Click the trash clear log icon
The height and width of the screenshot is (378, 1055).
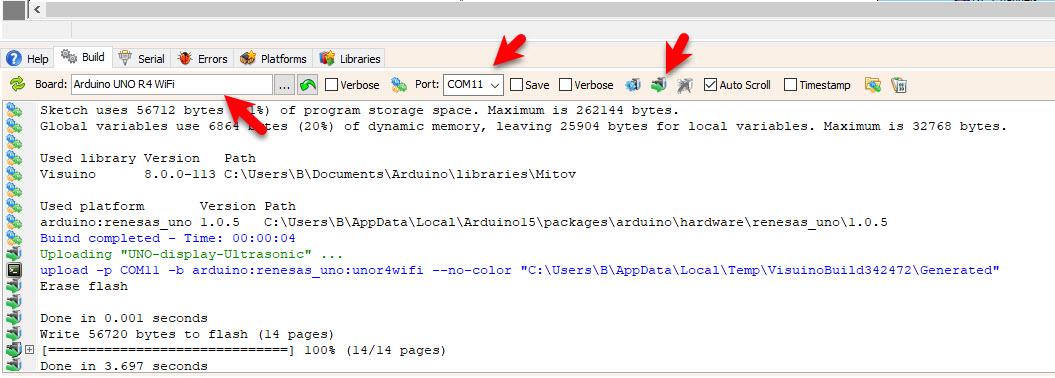coord(899,85)
